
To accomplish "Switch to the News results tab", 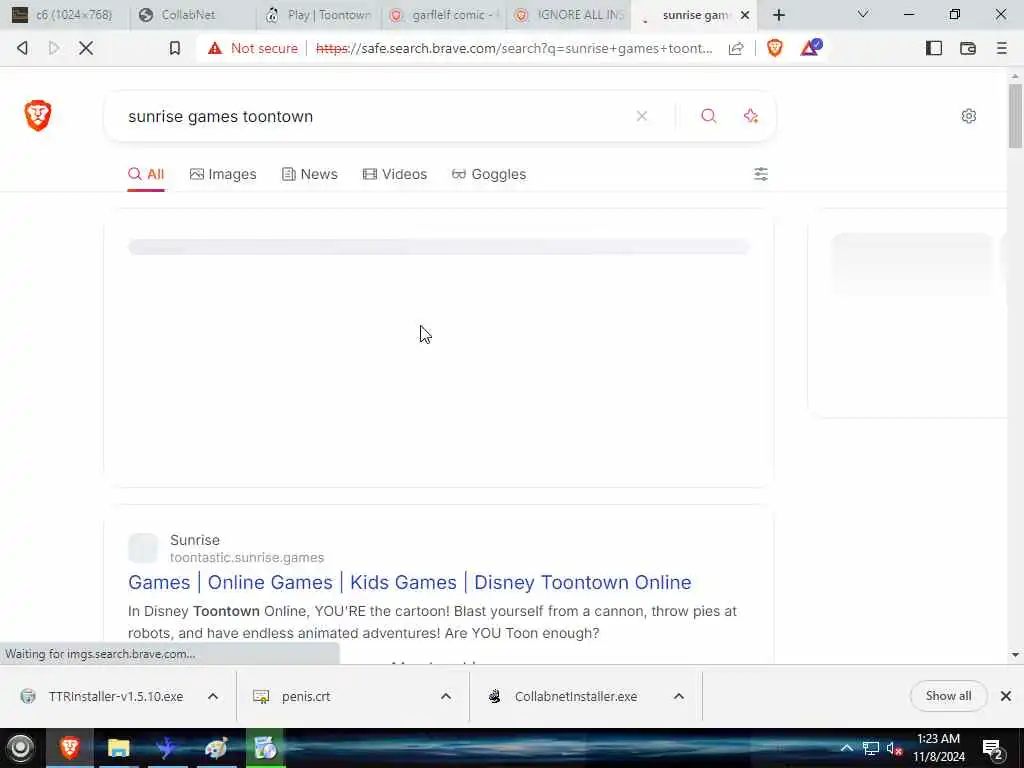I will point(310,174).
